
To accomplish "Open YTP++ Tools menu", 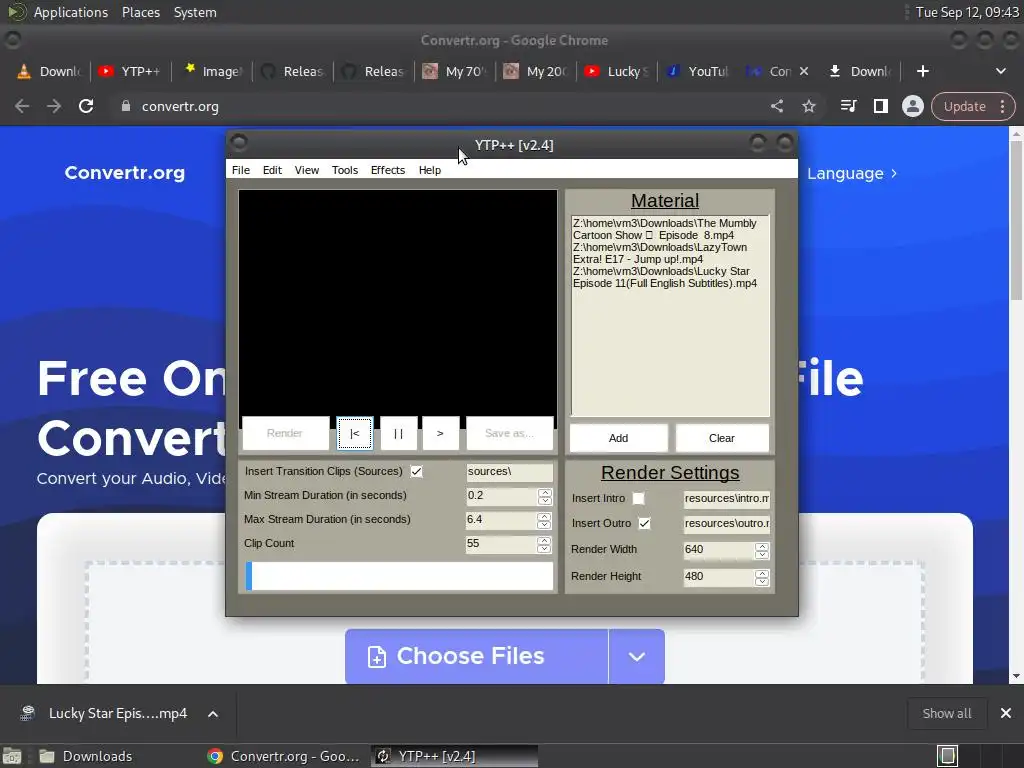I will click(345, 170).
